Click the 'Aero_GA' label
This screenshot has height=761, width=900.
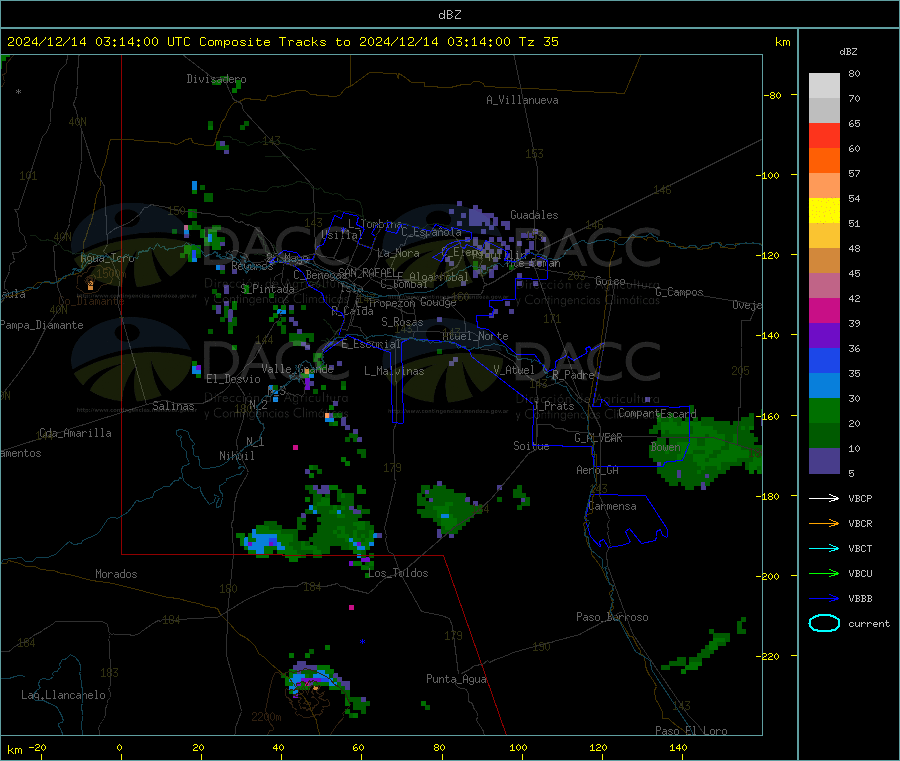(598, 470)
